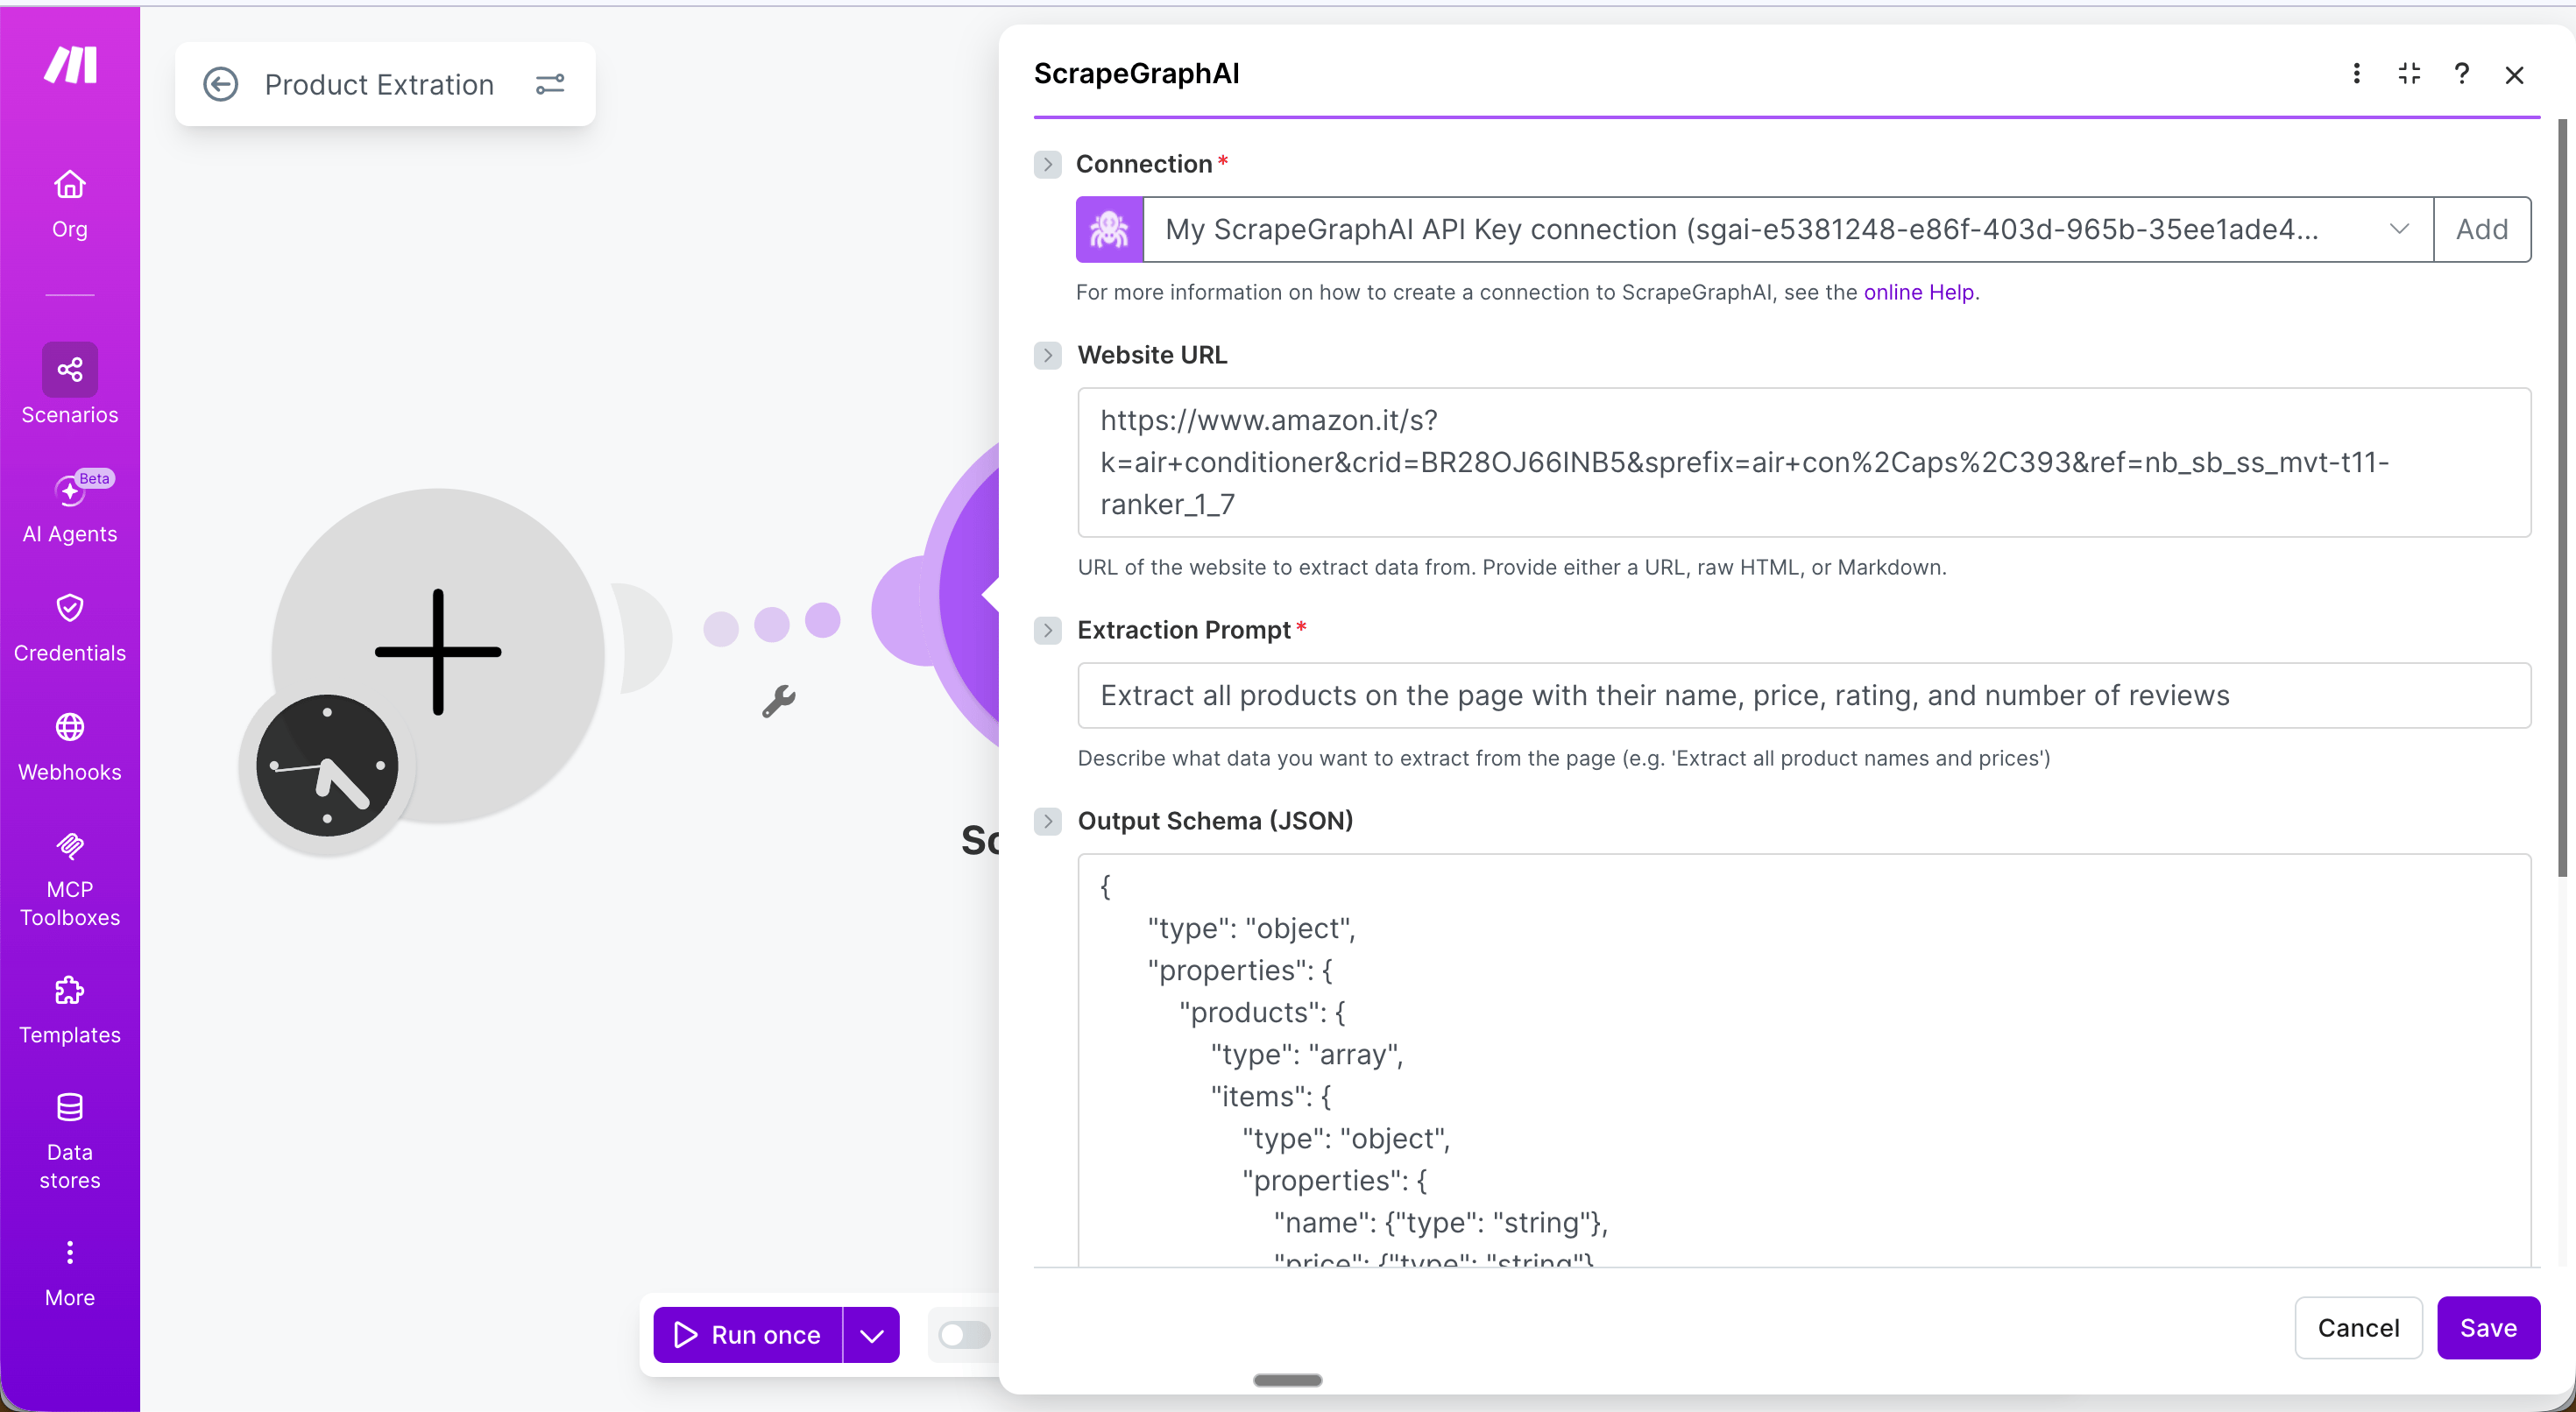This screenshot has height=1412, width=2576.
Task: Collapse the ScrapeGraphAI panel size
Action: [x=2409, y=74]
